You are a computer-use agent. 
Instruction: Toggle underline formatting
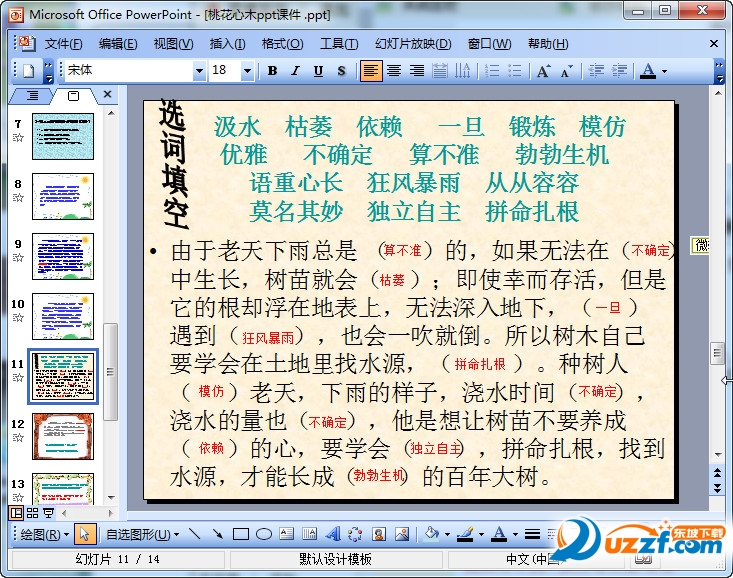[x=318, y=71]
